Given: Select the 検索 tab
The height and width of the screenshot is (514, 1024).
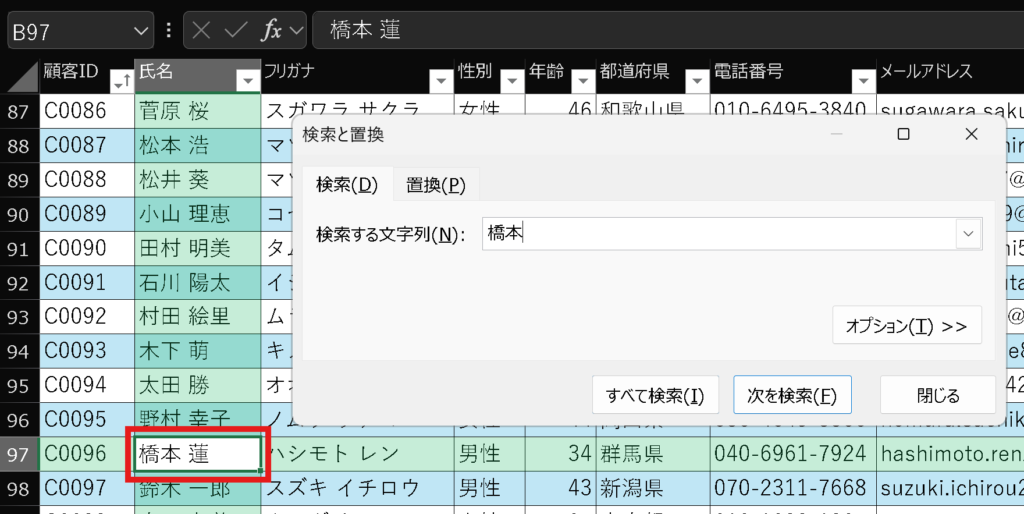Looking at the screenshot, I should [347, 185].
